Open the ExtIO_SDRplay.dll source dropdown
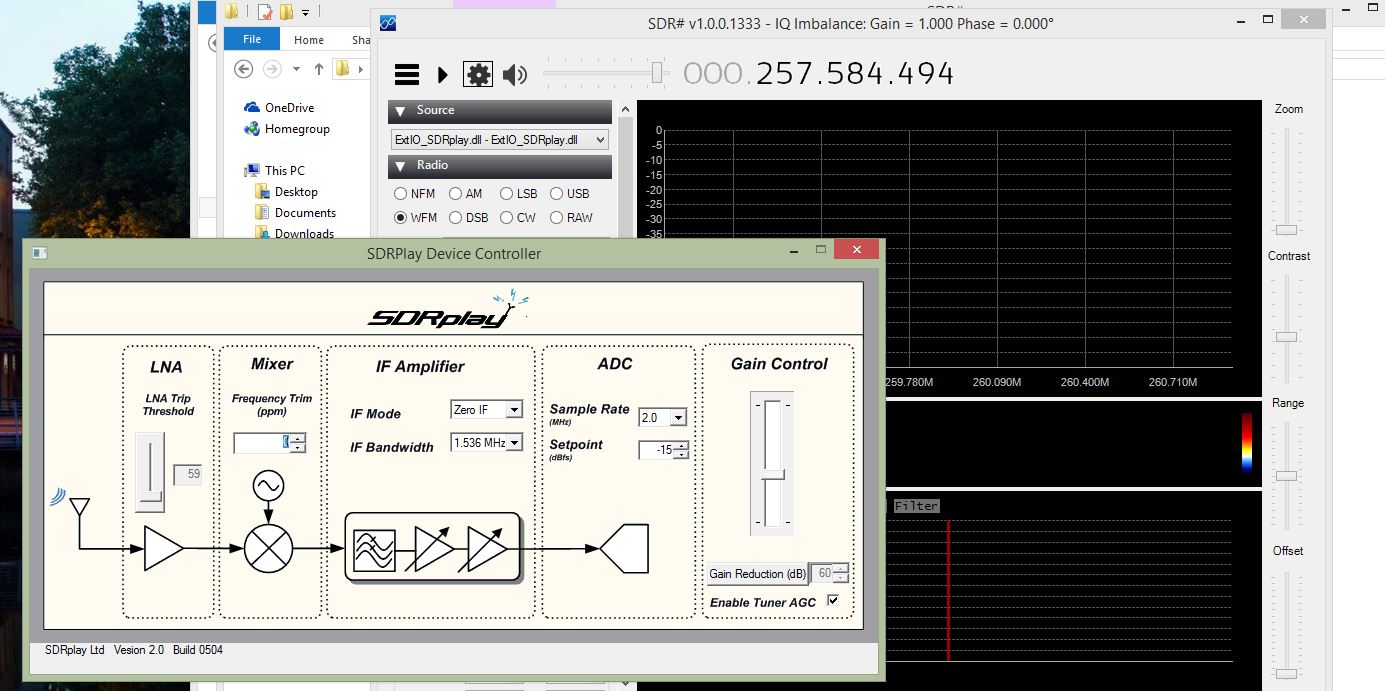 point(499,140)
